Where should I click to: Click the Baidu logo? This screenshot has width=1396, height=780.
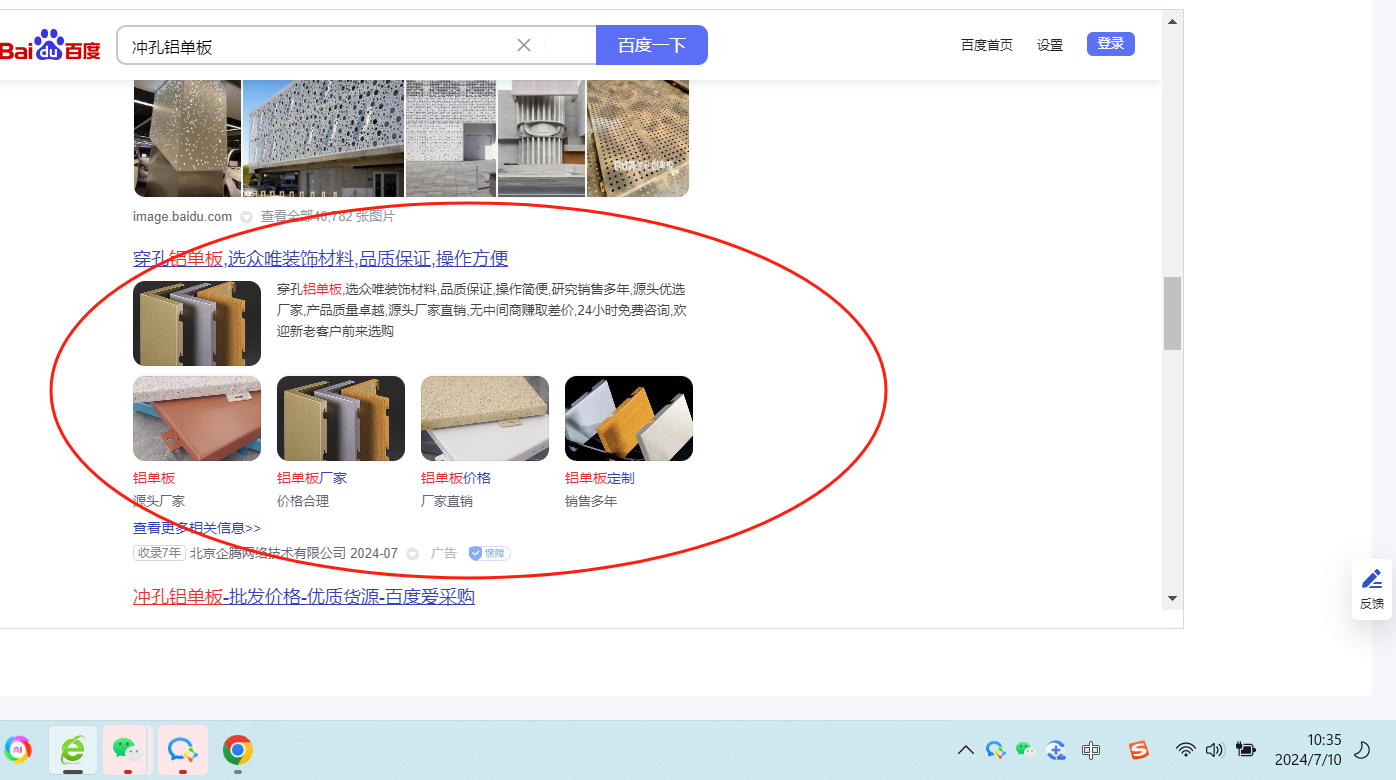50,47
